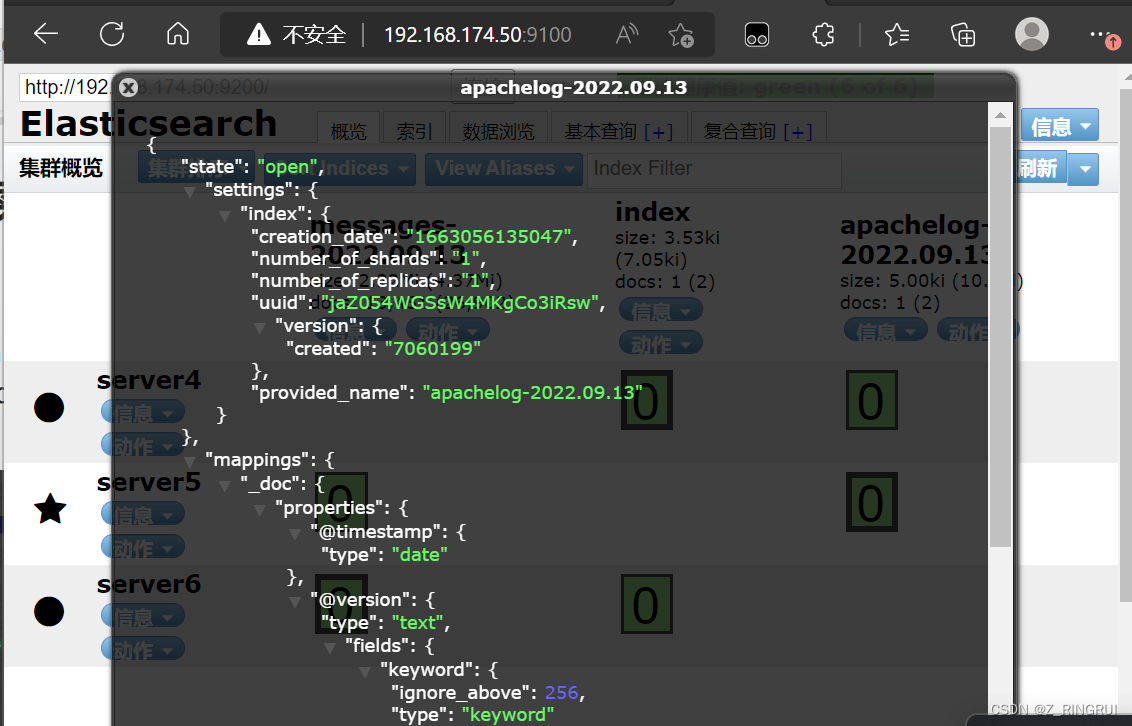Image resolution: width=1132 pixels, height=726 pixels.
Task: Click shard 0 of index on server6
Action: pos(646,604)
